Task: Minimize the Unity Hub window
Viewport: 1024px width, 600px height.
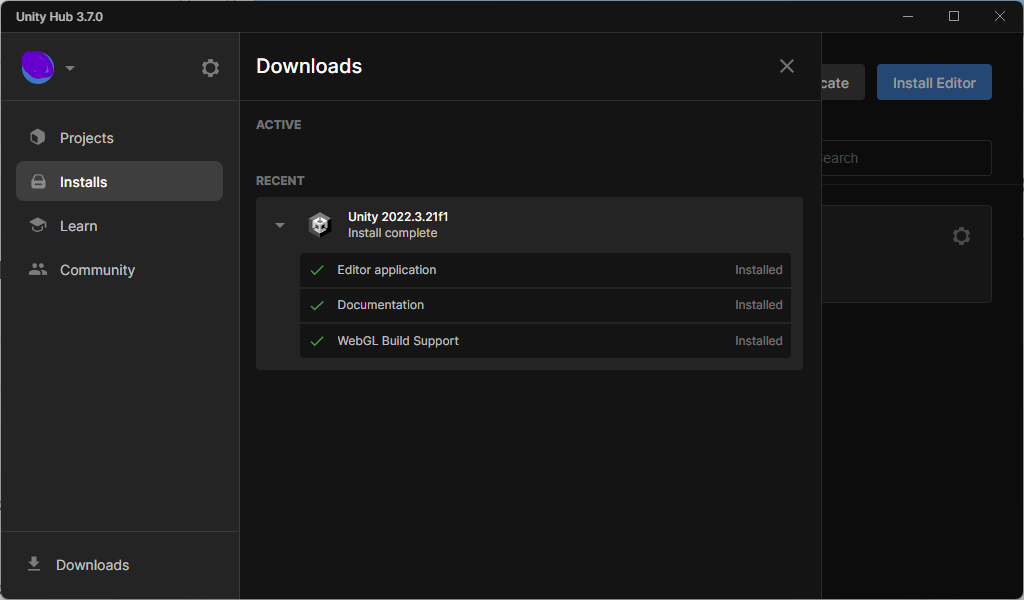Action: [x=908, y=16]
